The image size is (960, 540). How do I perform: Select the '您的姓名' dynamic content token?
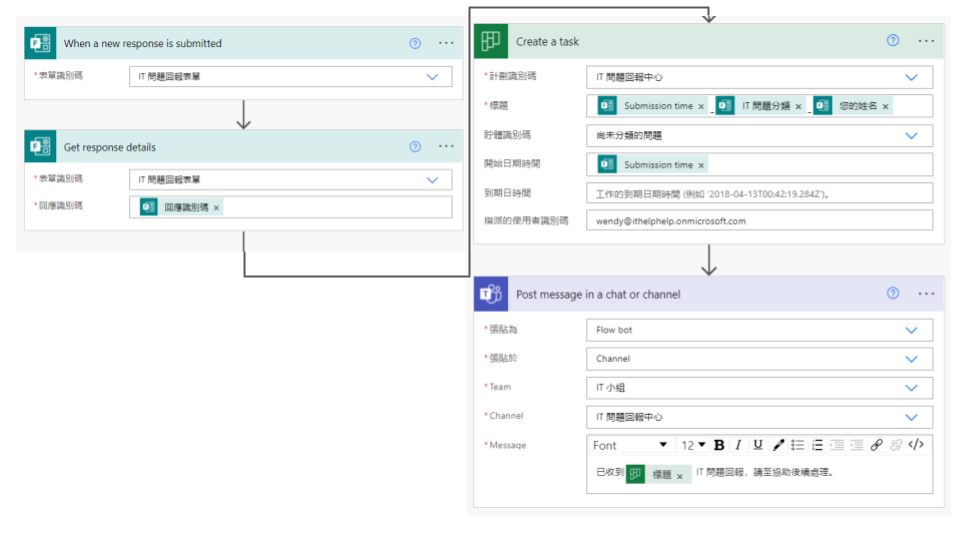tap(852, 106)
